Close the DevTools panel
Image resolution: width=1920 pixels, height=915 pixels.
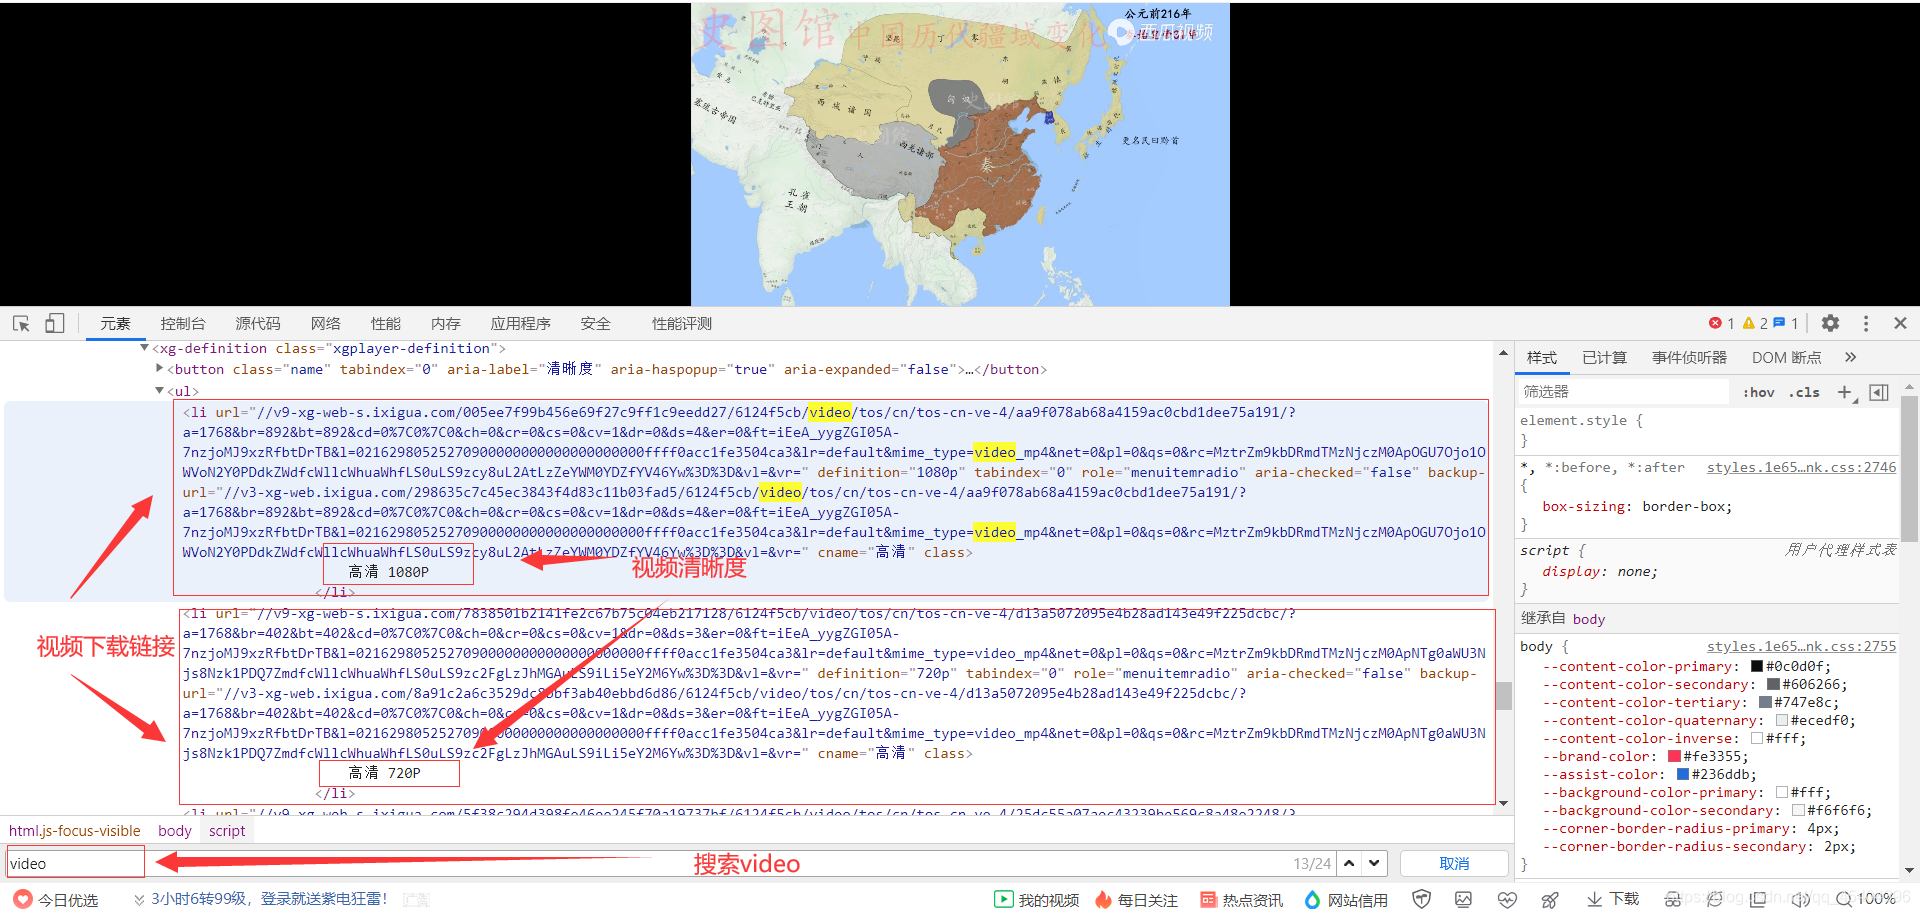coord(1900,323)
